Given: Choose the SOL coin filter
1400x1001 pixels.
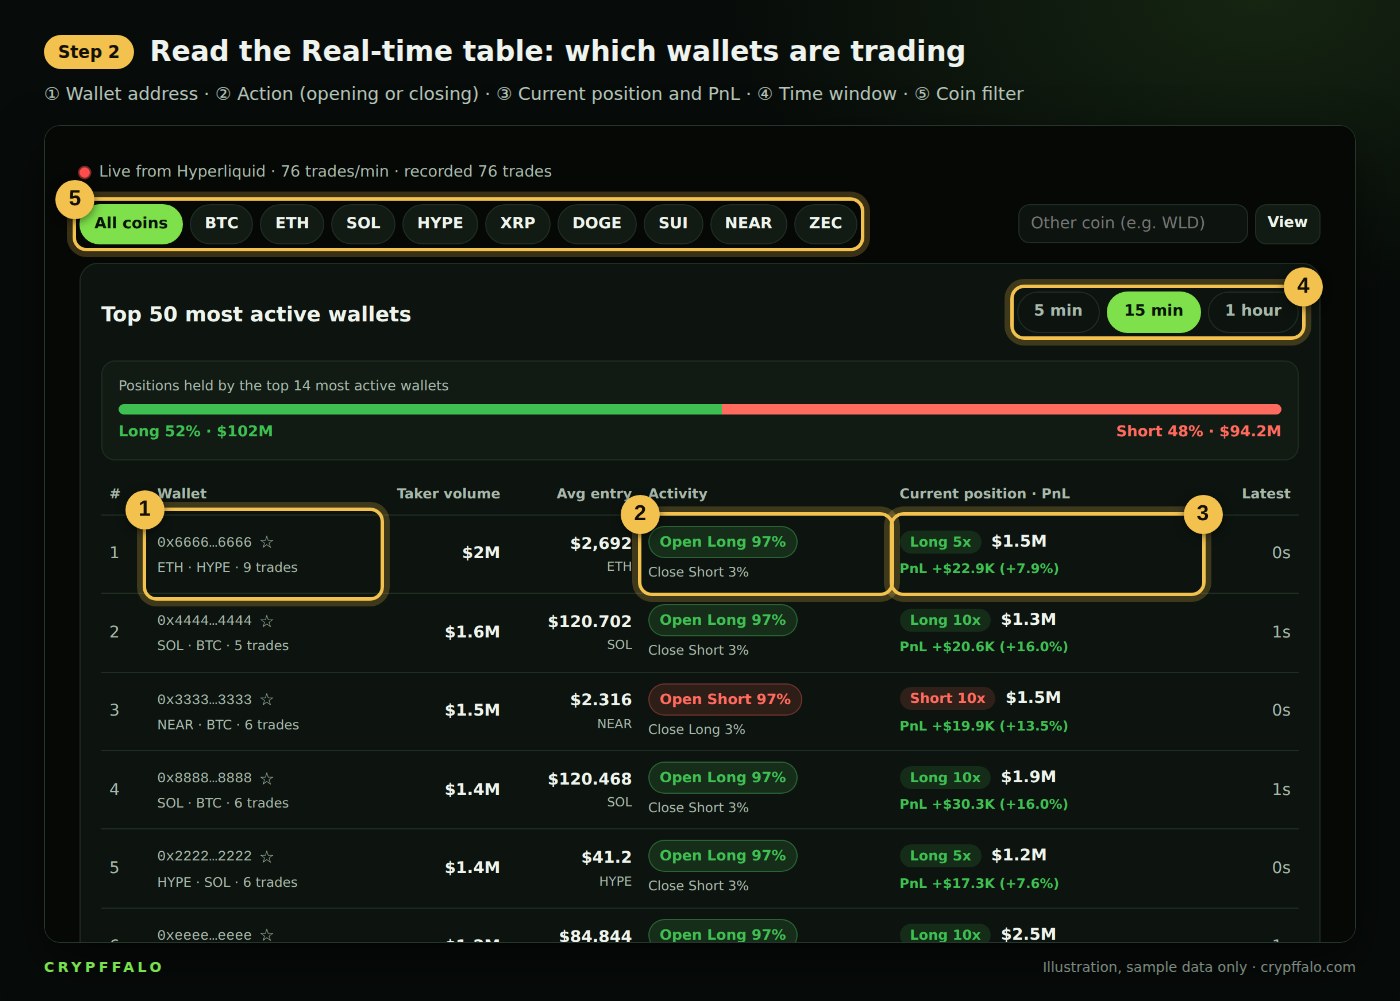Looking at the screenshot, I should pyautogui.click(x=363, y=223).
